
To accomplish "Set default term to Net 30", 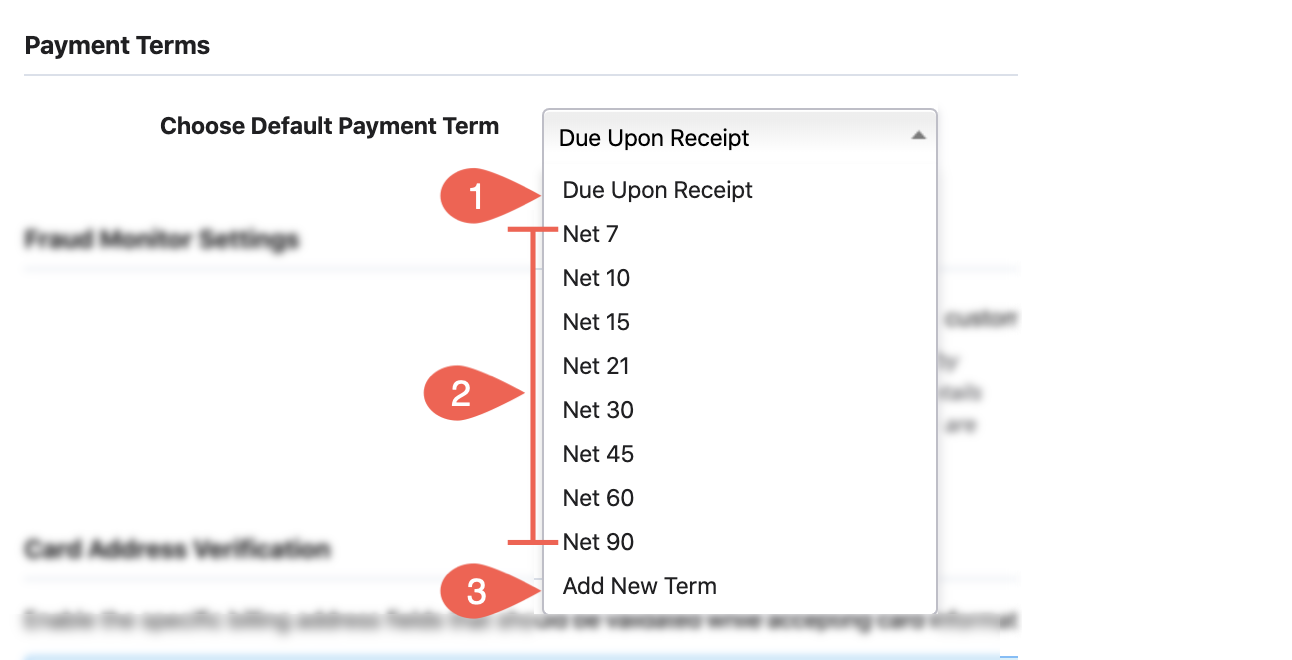I will [740, 410].
